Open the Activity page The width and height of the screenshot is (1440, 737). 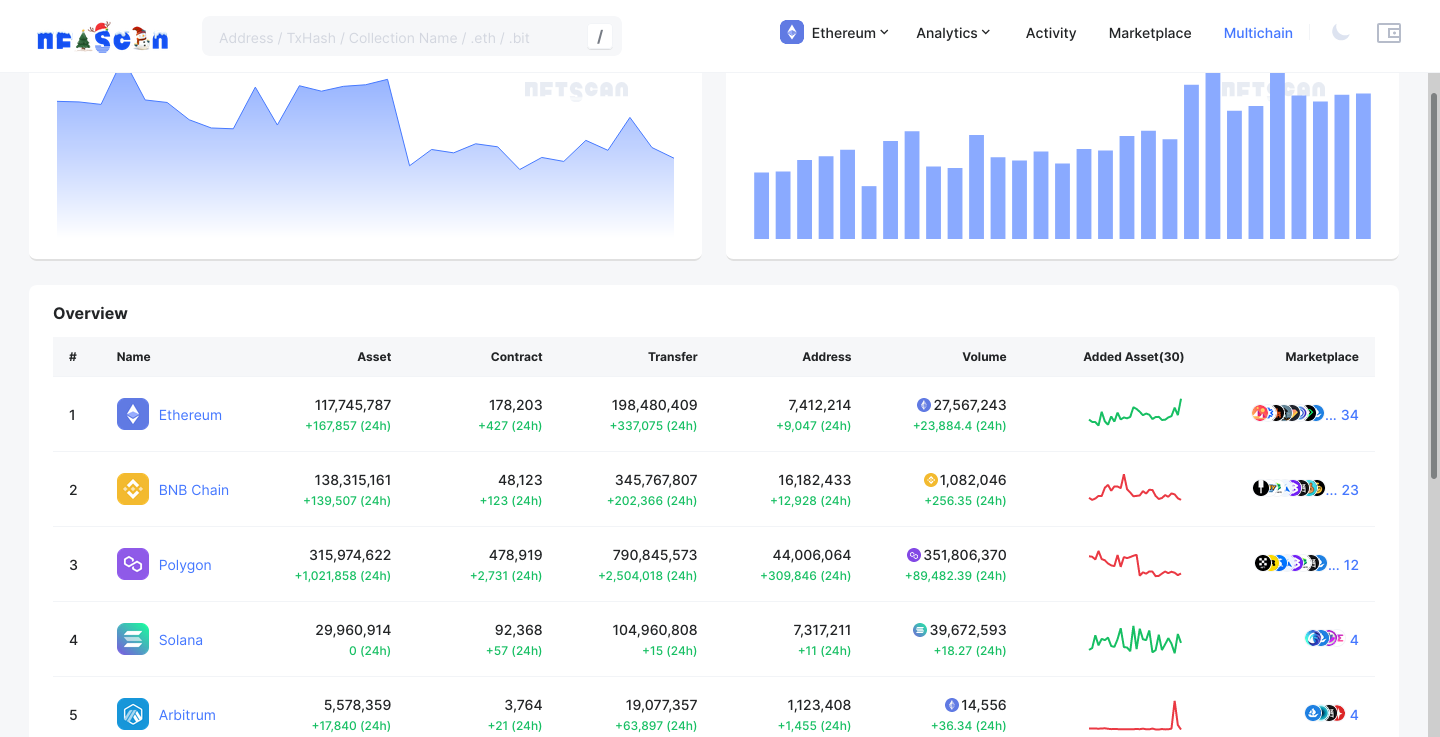tap(1051, 33)
